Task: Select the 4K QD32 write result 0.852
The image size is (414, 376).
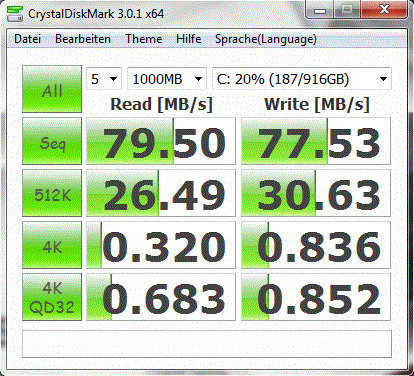Action: (316, 297)
